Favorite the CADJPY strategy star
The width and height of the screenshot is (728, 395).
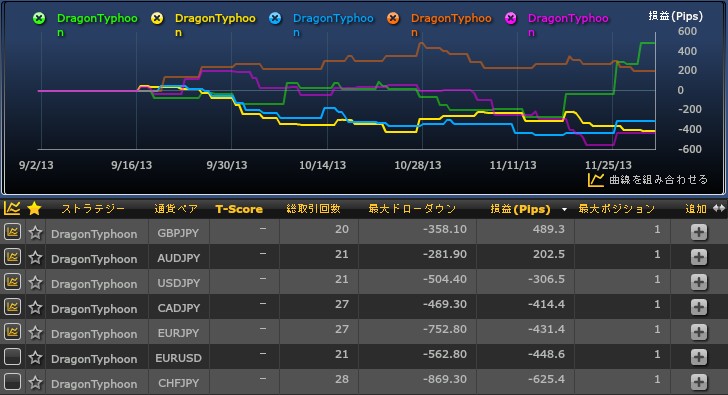(35, 307)
